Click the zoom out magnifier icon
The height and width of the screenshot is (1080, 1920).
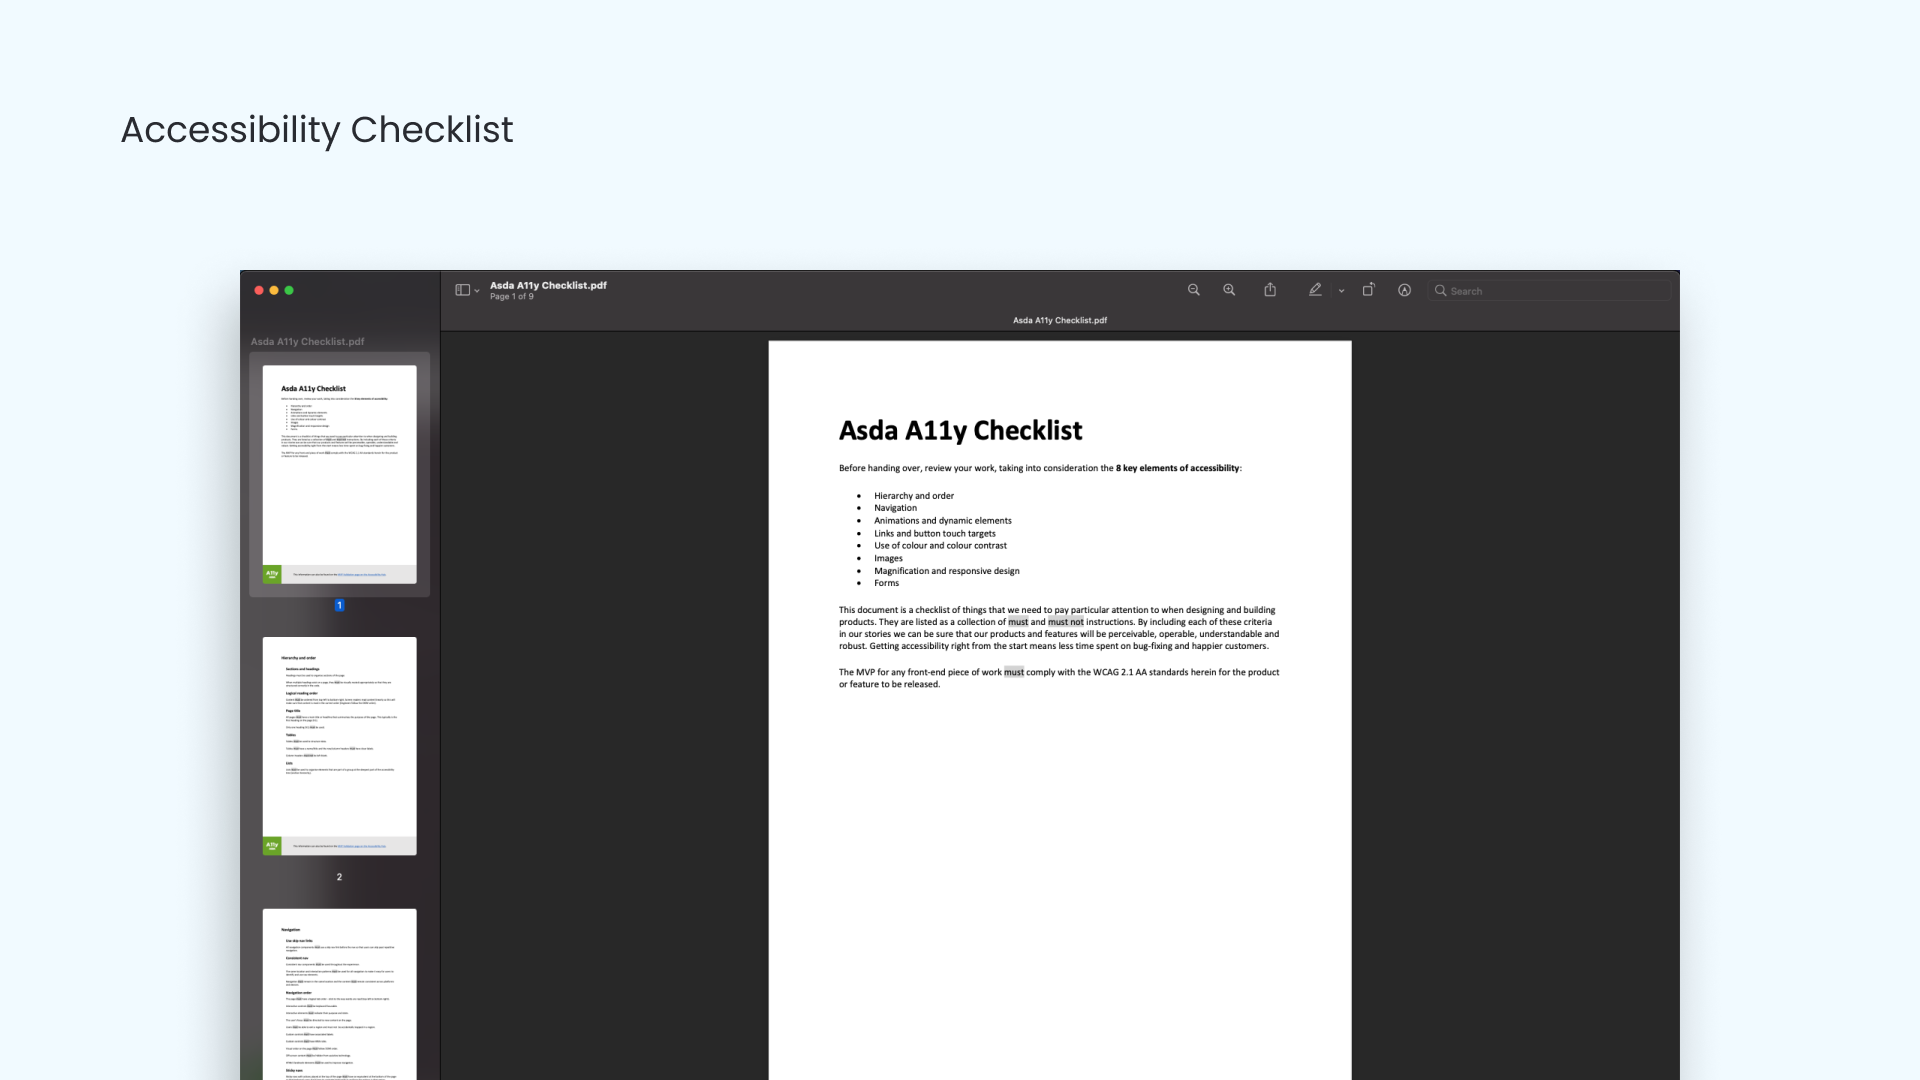point(1193,290)
